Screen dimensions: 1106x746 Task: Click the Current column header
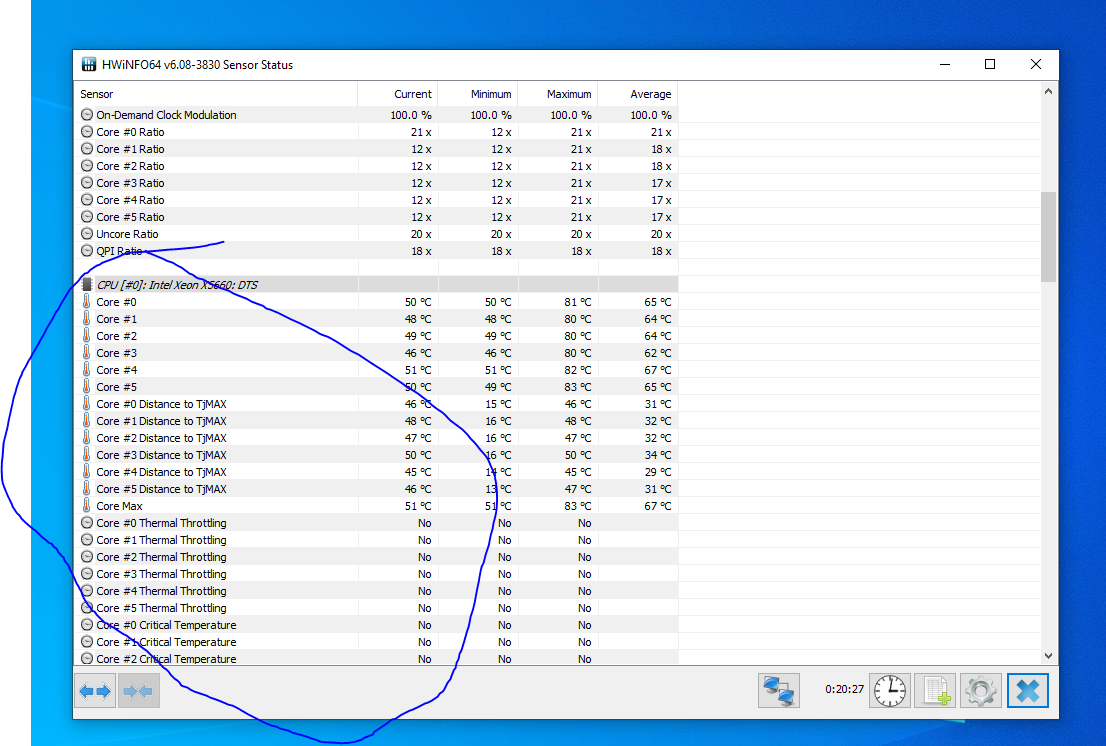398,94
